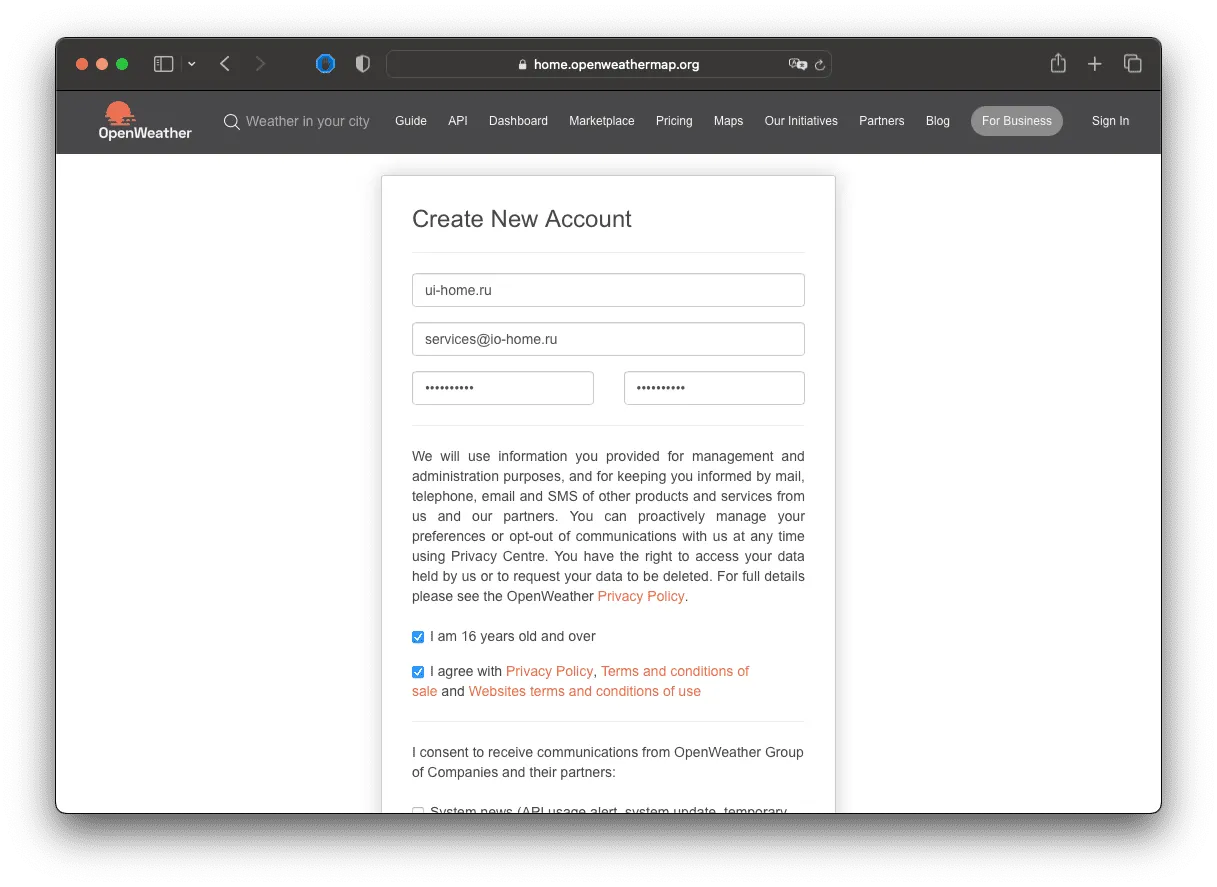Expand the sidebar dropdown chevron
This screenshot has width=1217, height=887.
(x=192, y=64)
